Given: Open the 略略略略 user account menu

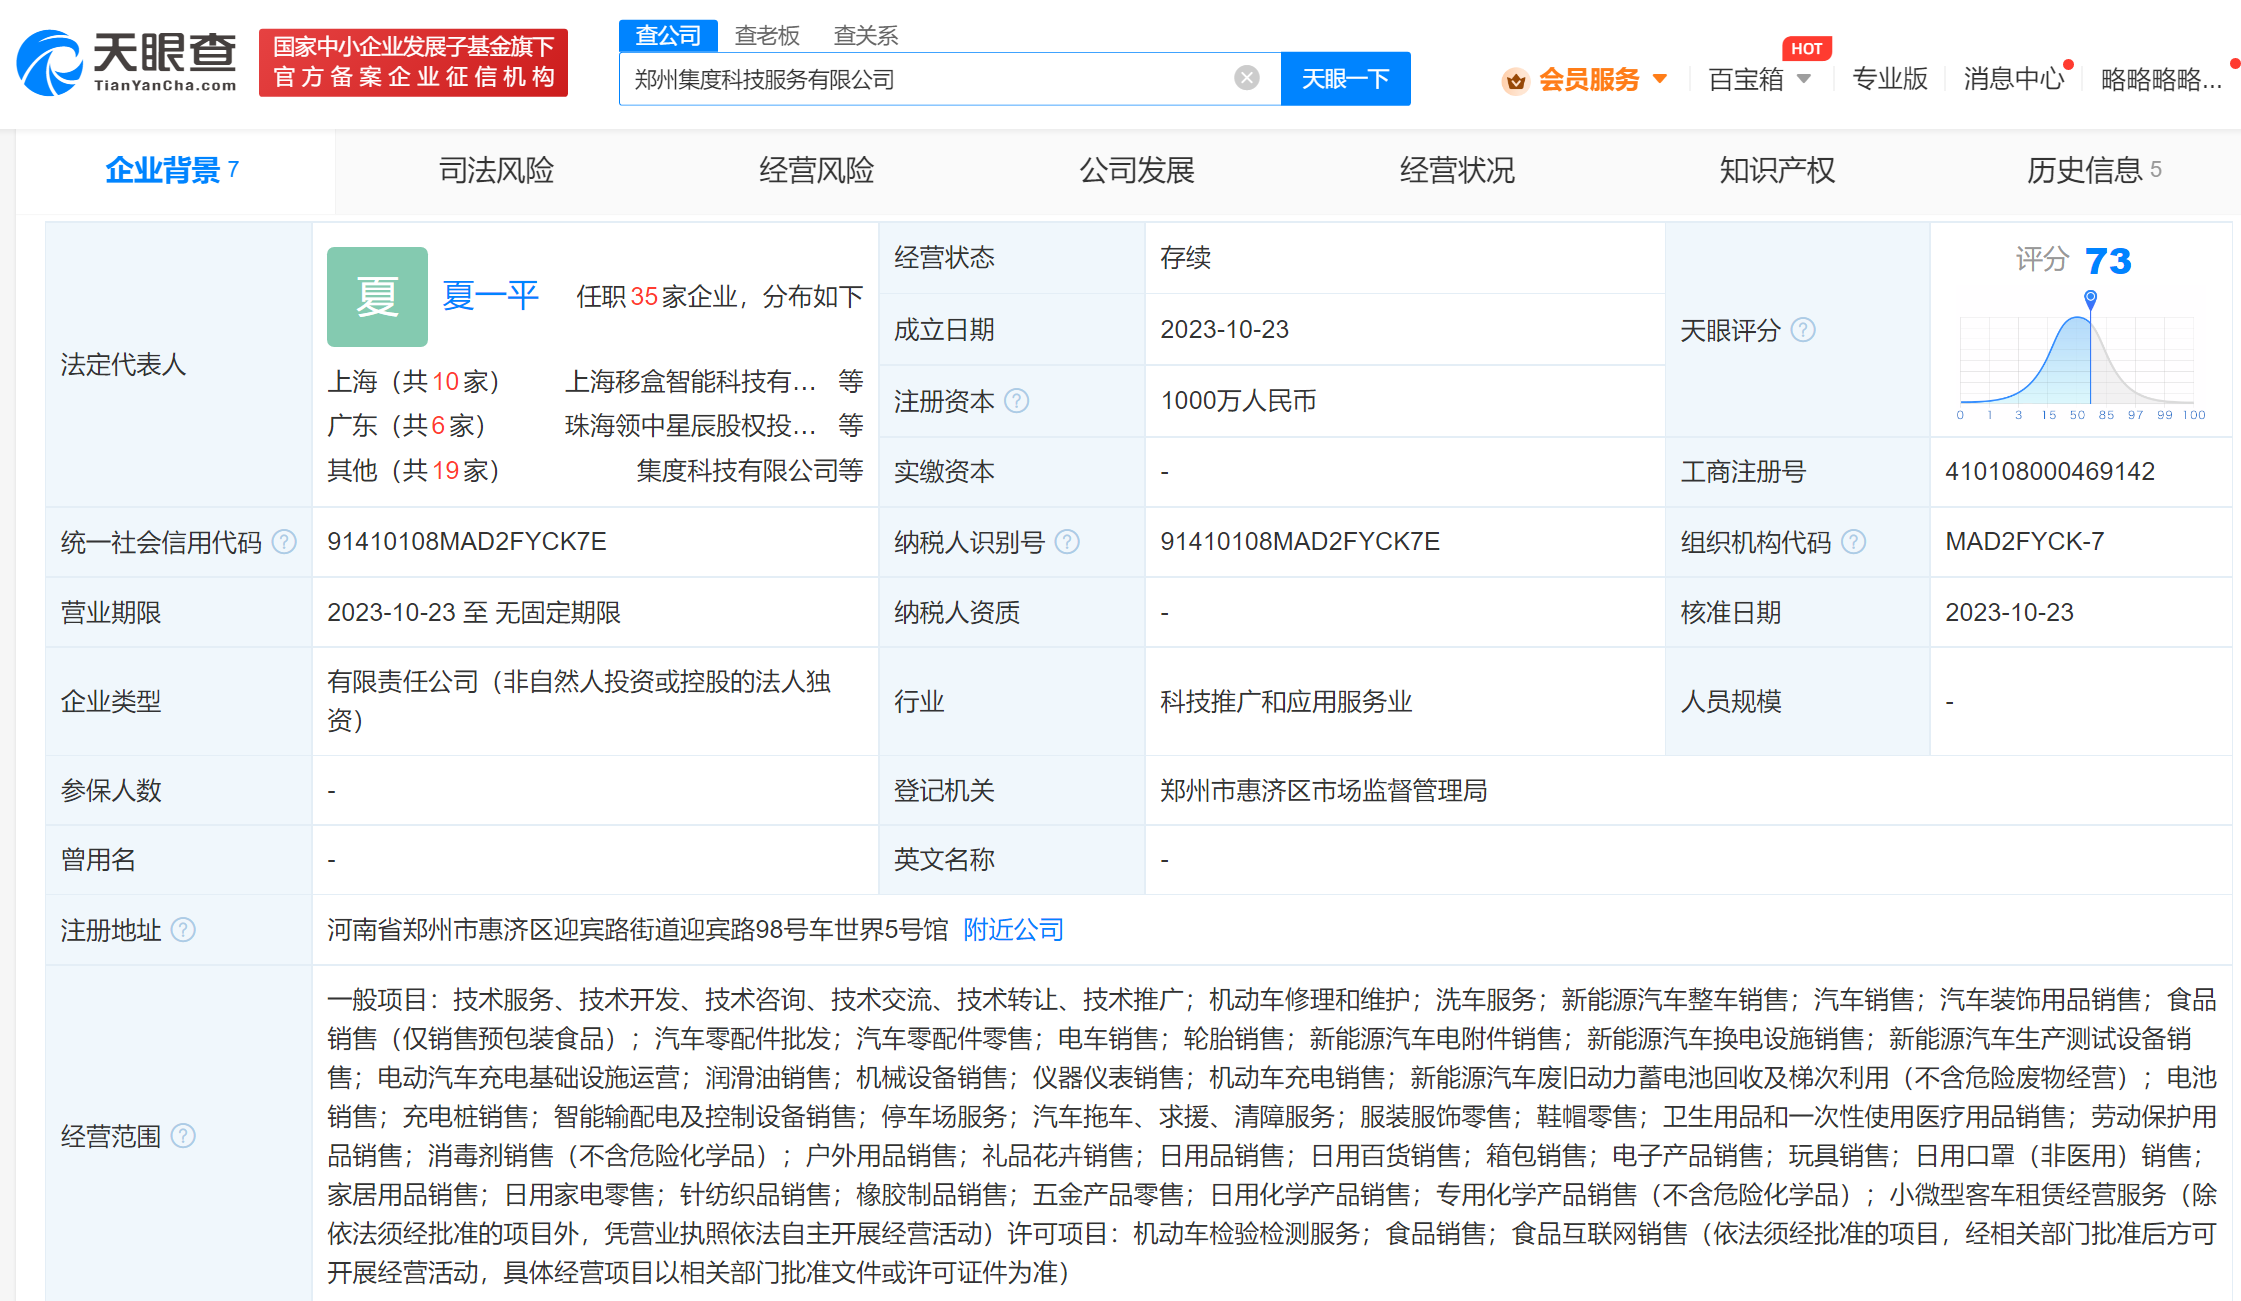Looking at the screenshot, I should pyautogui.click(x=2162, y=79).
